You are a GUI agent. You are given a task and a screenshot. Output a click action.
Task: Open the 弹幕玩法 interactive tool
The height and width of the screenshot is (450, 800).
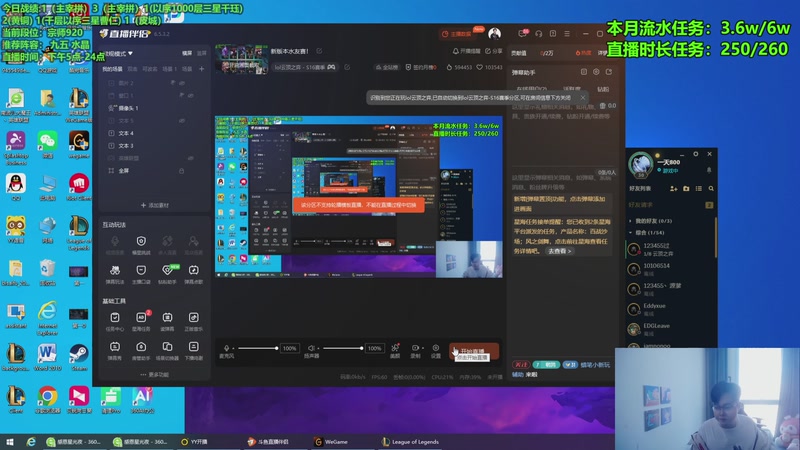tap(115, 274)
